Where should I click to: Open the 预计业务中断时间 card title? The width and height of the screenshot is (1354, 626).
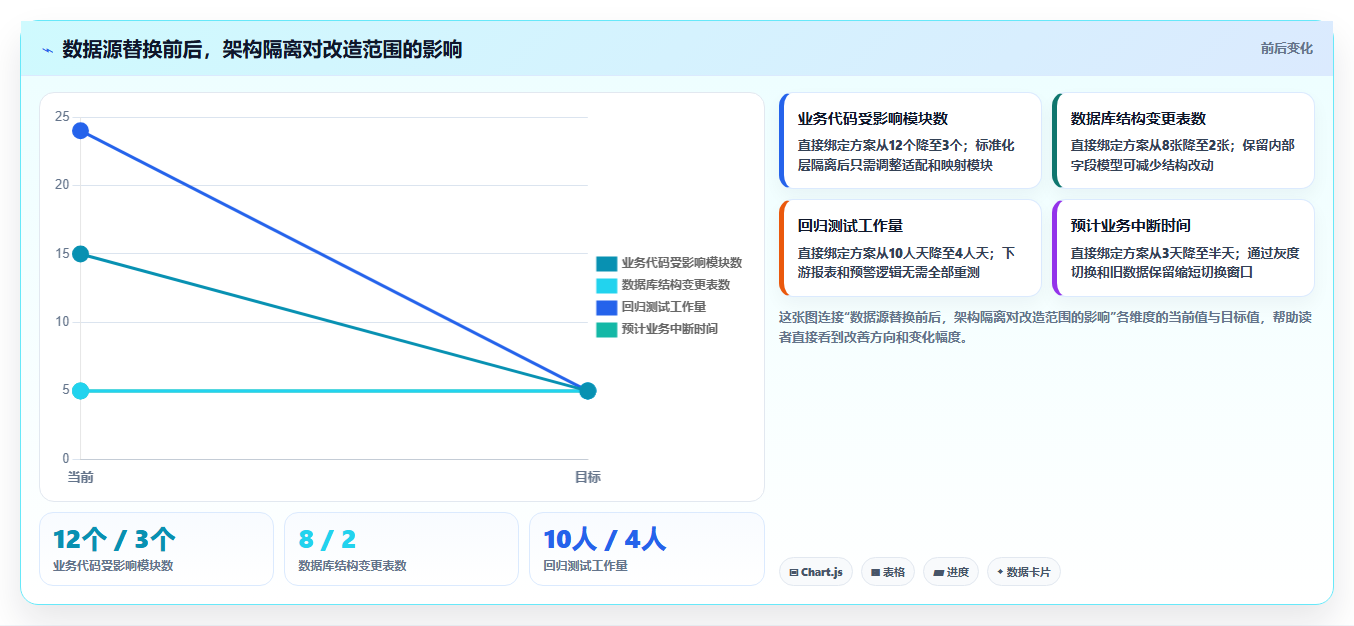[x=1131, y=226]
